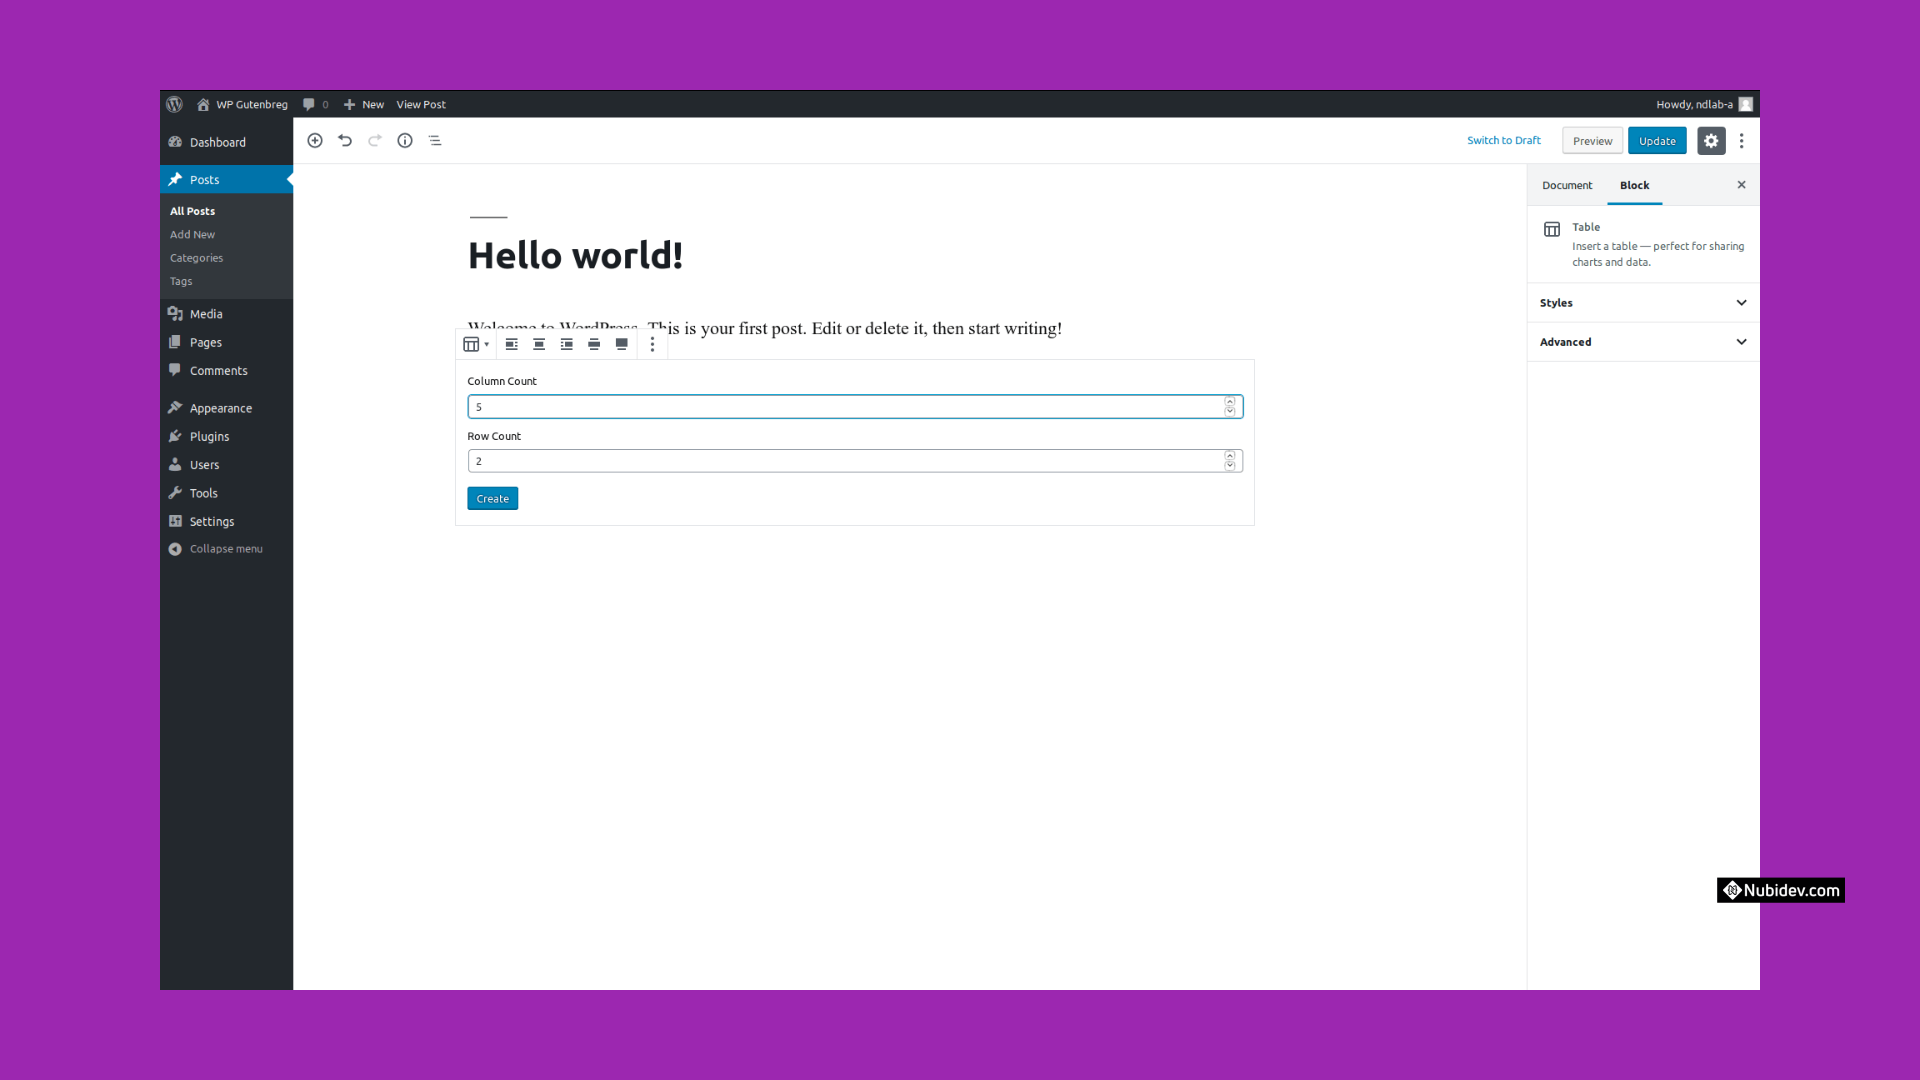Apply wide width to the table block
This screenshot has width=1920, height=1080.
coord(594,344)
